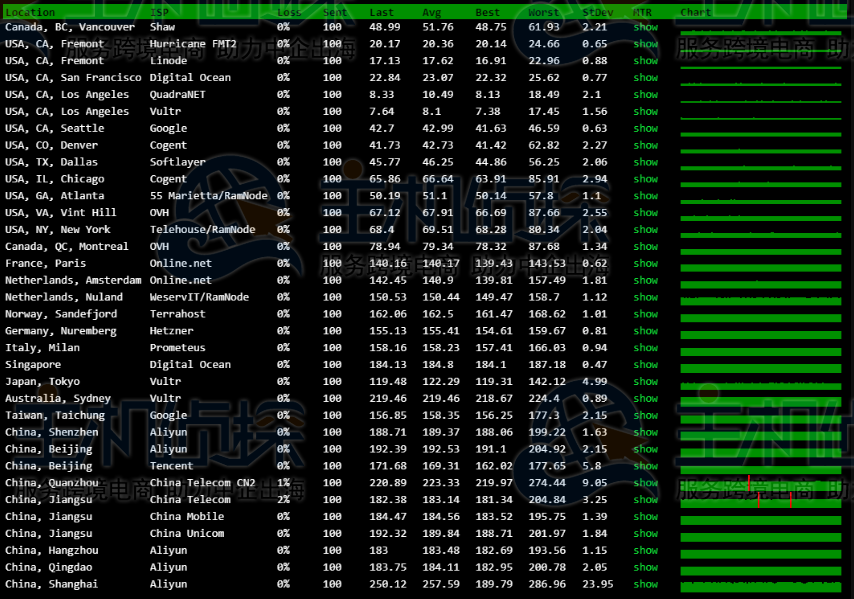Click show link for Singapore Digital Ocean

(645, 365)
